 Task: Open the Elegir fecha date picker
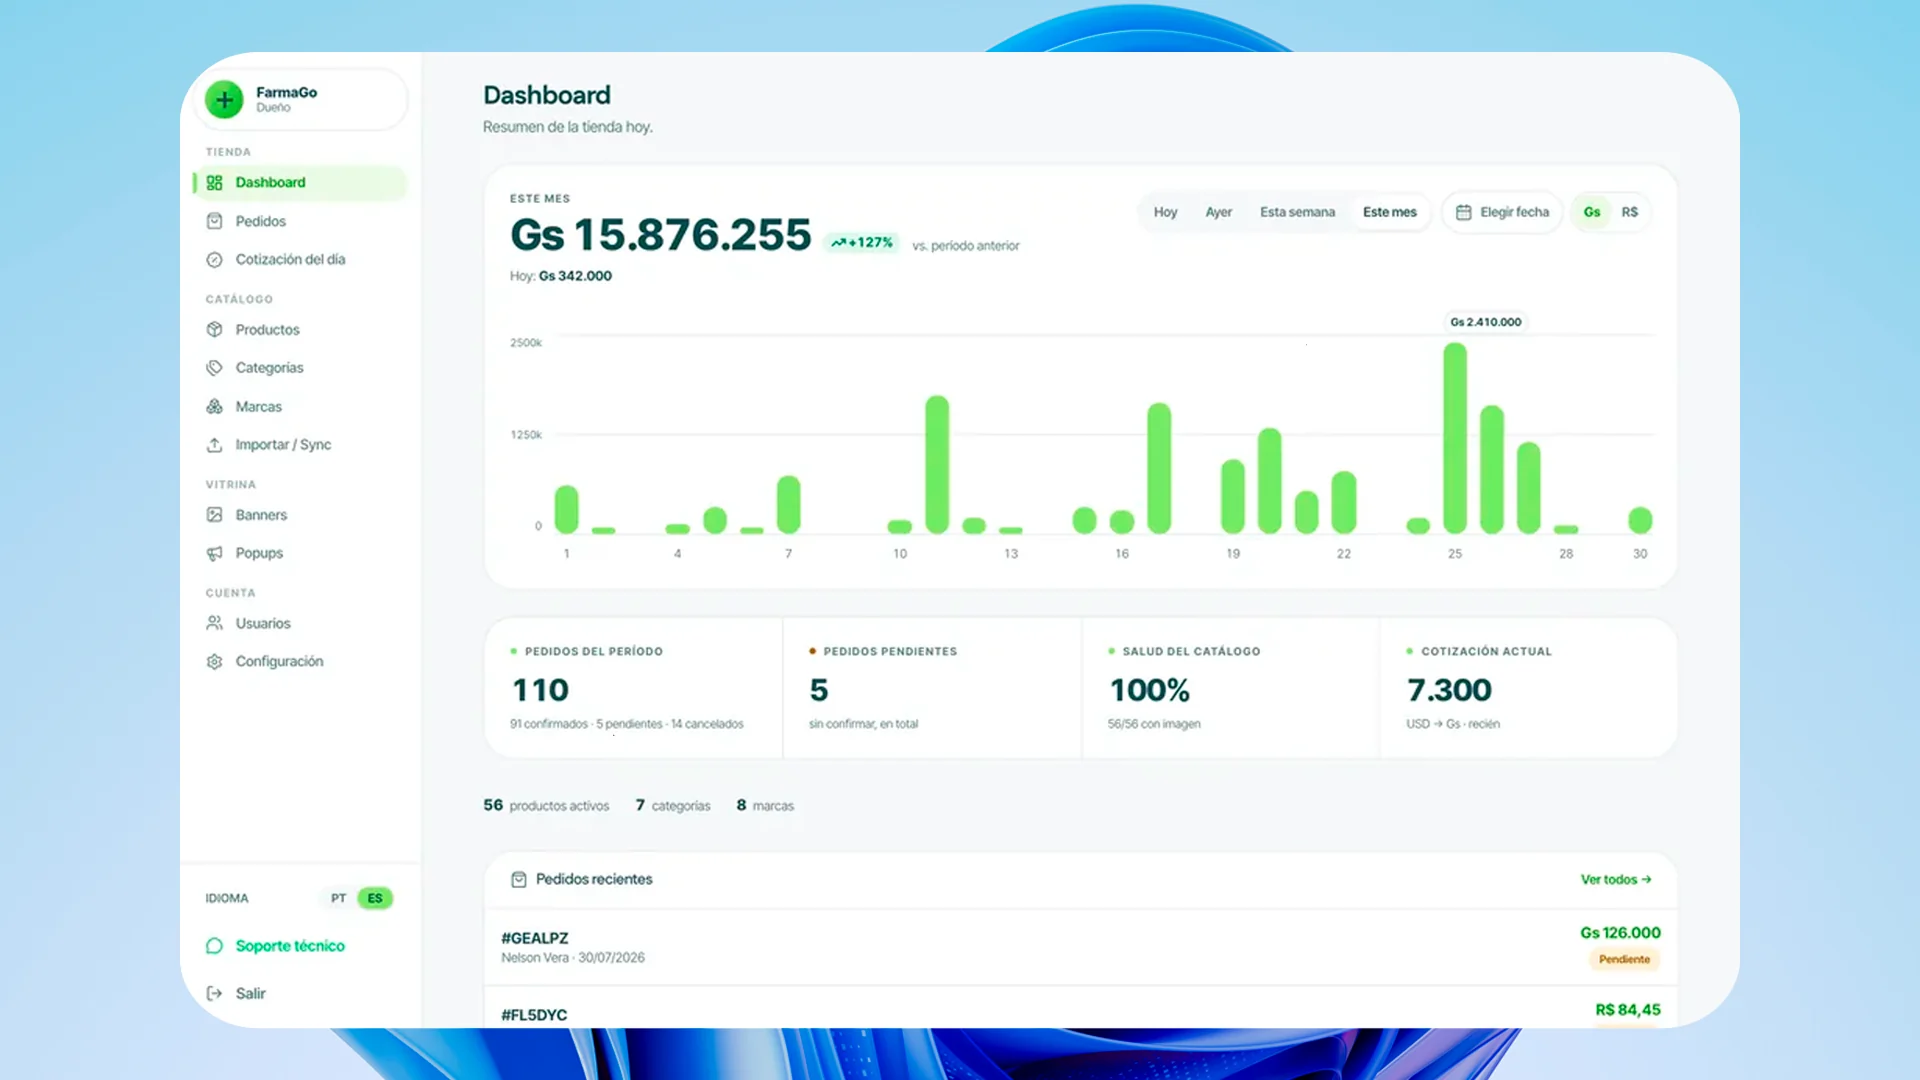[1502, 212]
